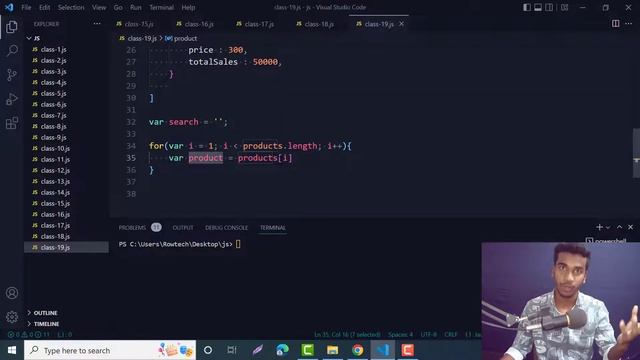Image resolution: width=640 pixels, height=360 pixels.
Task: Expand the Timeline section
Action: coord(46,324)
